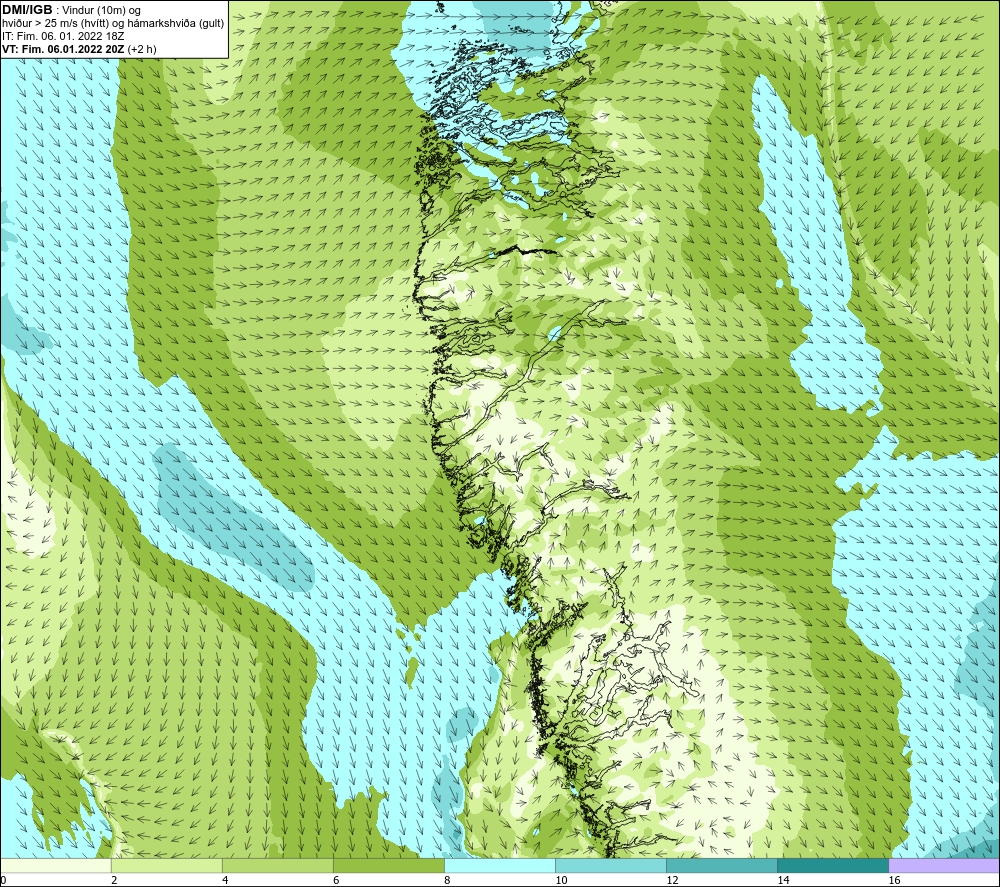The image size is (1000, 887).
Task: Click the 4-6 m/s green legend segment
Action: tap(277, 865)
